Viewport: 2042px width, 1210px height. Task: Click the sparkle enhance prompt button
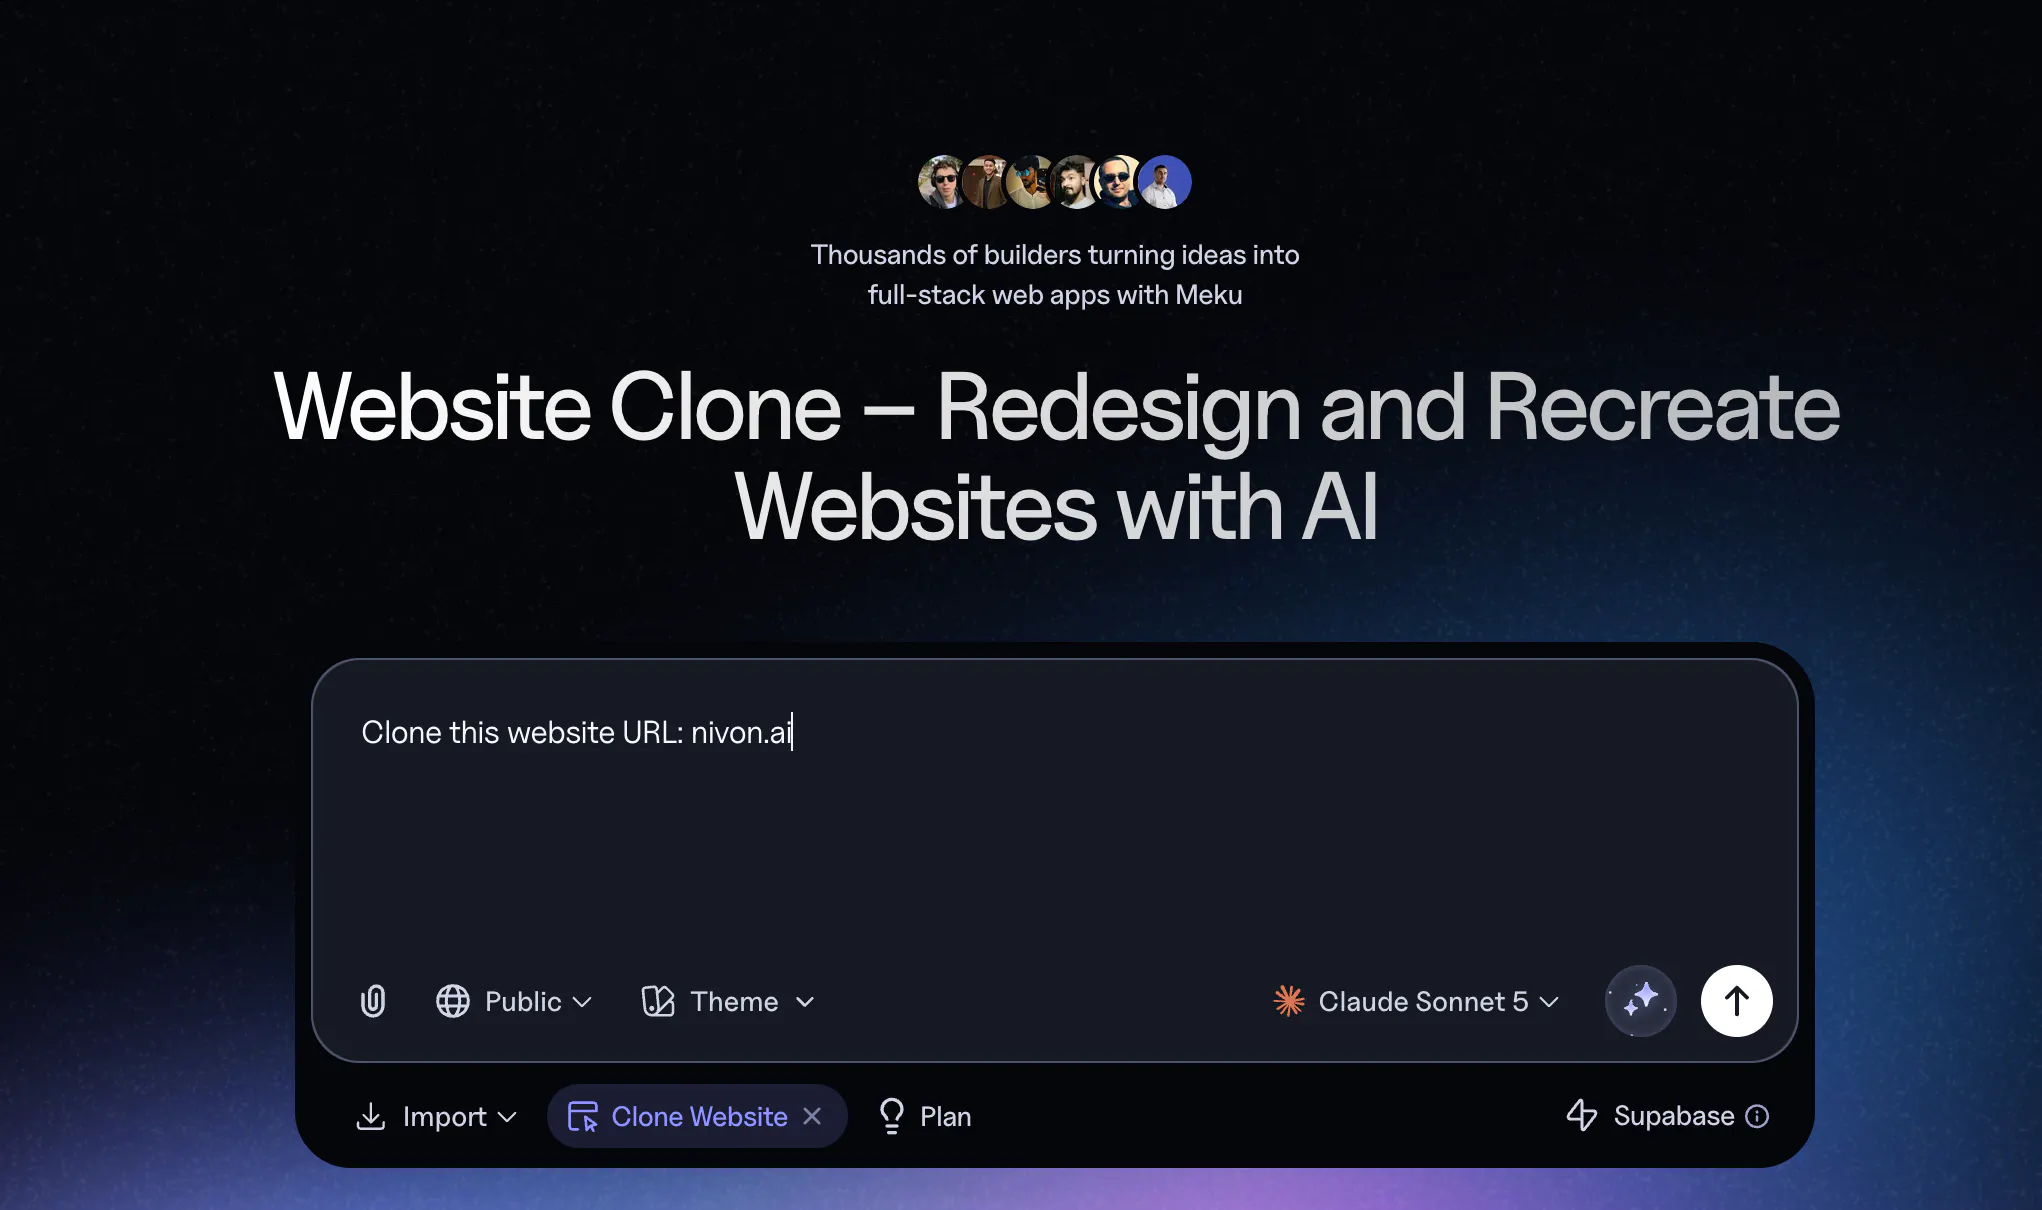click(1641, 1001)
